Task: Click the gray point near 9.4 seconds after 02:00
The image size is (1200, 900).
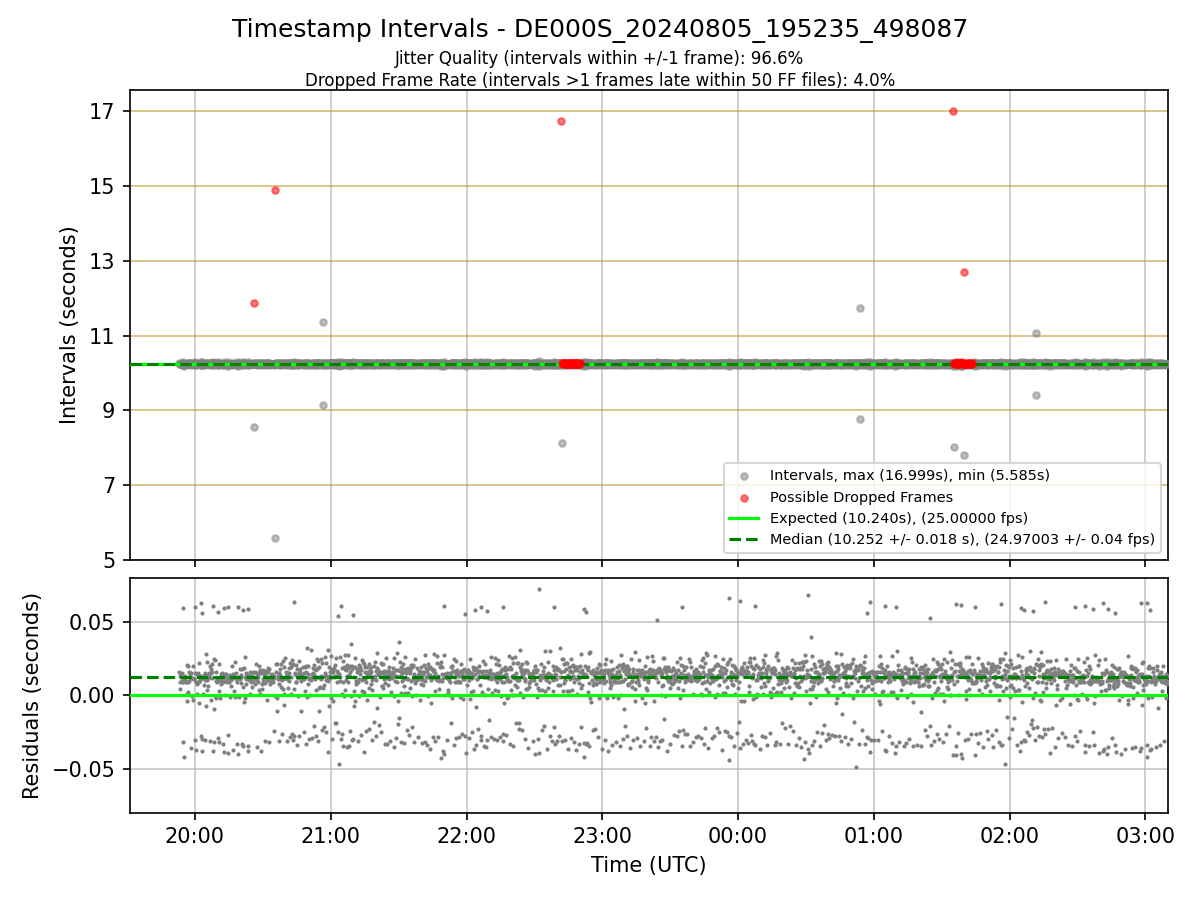Action: [1036, 395]
